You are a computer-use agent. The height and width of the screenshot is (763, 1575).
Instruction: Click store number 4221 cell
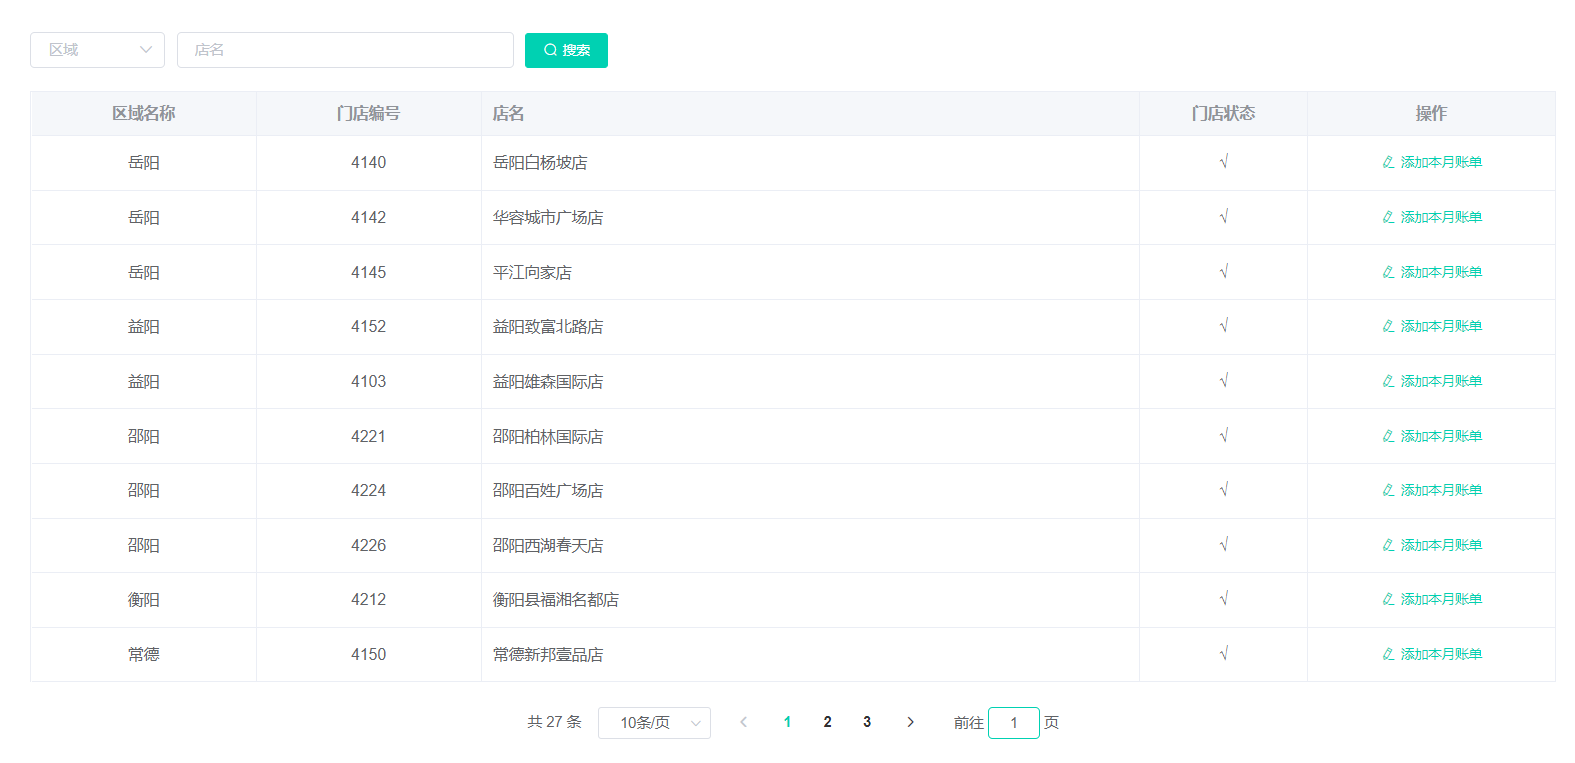pos(368,437)
